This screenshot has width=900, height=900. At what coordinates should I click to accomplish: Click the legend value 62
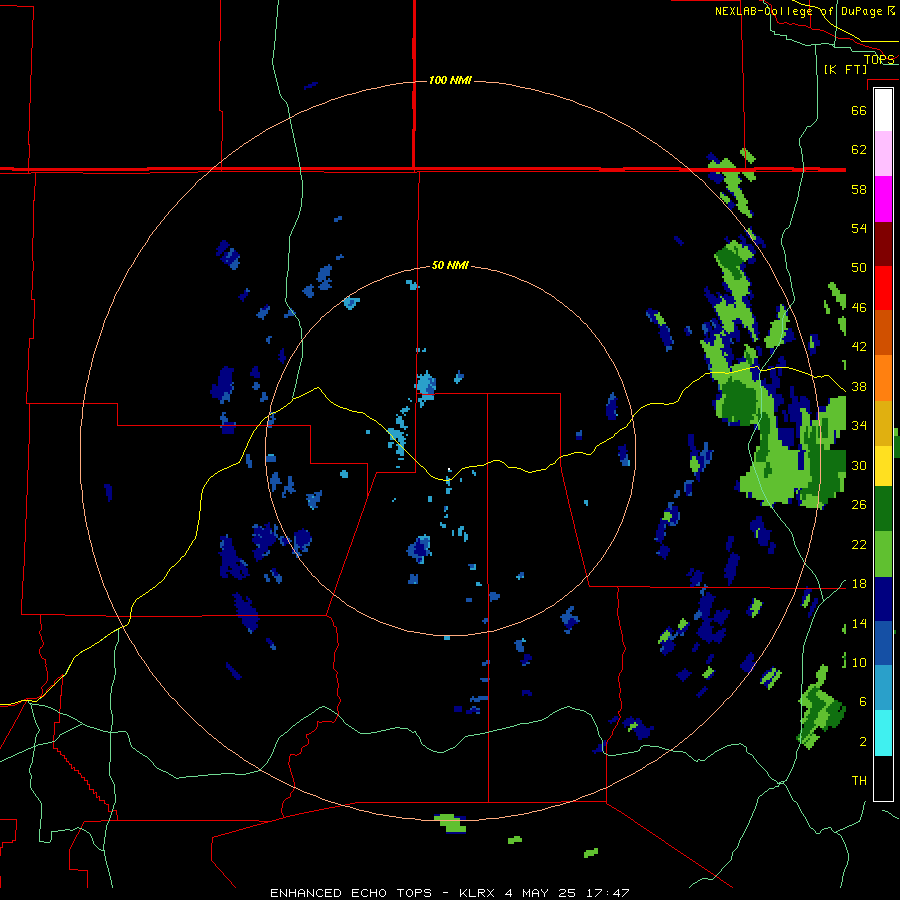[859, 150]
